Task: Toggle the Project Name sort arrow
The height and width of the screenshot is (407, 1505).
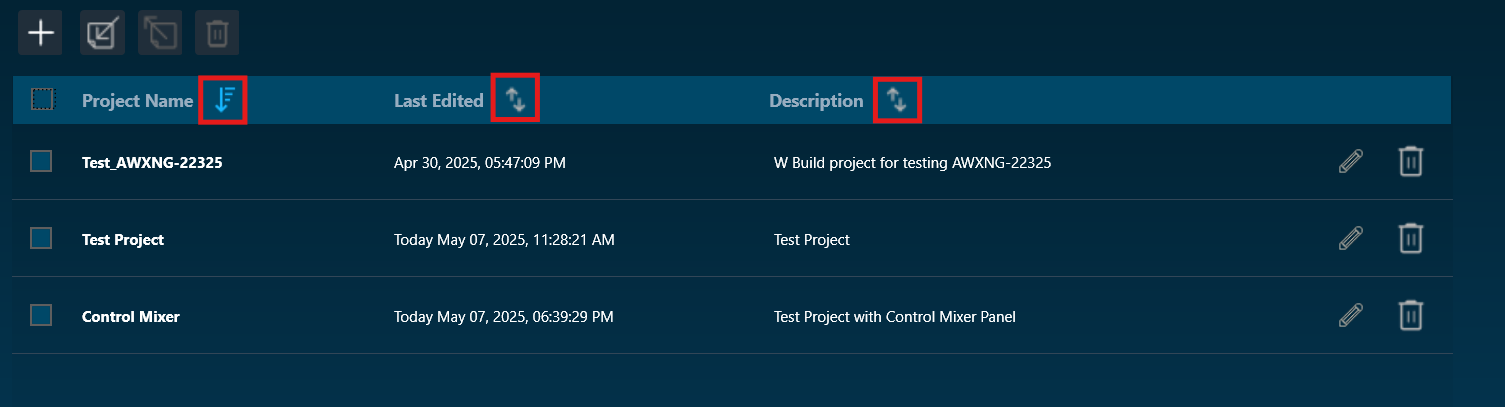Action: (x=224, y=99)
